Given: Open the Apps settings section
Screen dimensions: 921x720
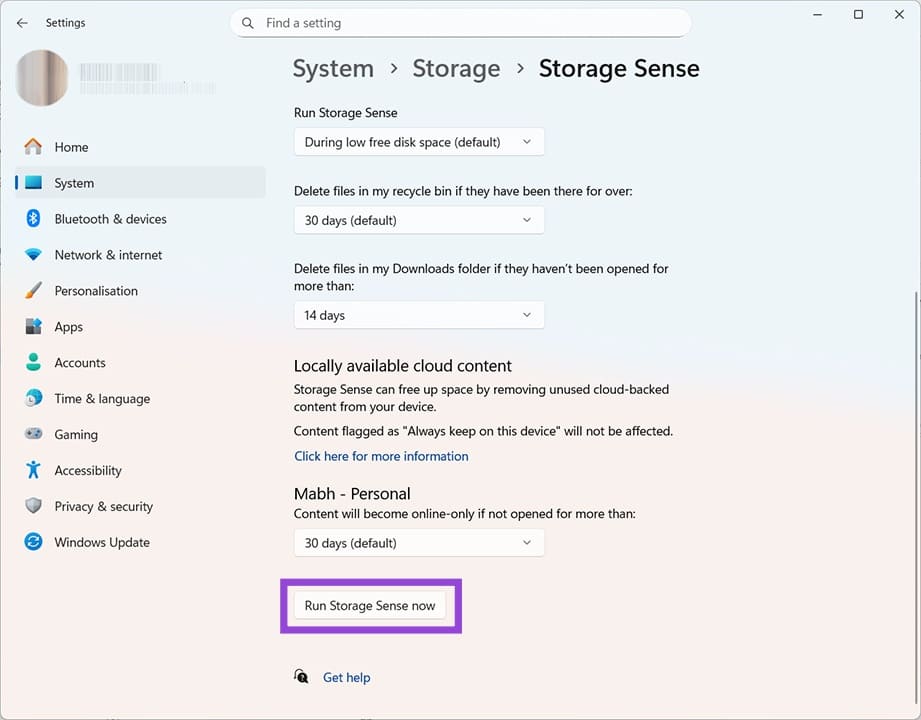Looking at the screenshot, I should 68,327.
